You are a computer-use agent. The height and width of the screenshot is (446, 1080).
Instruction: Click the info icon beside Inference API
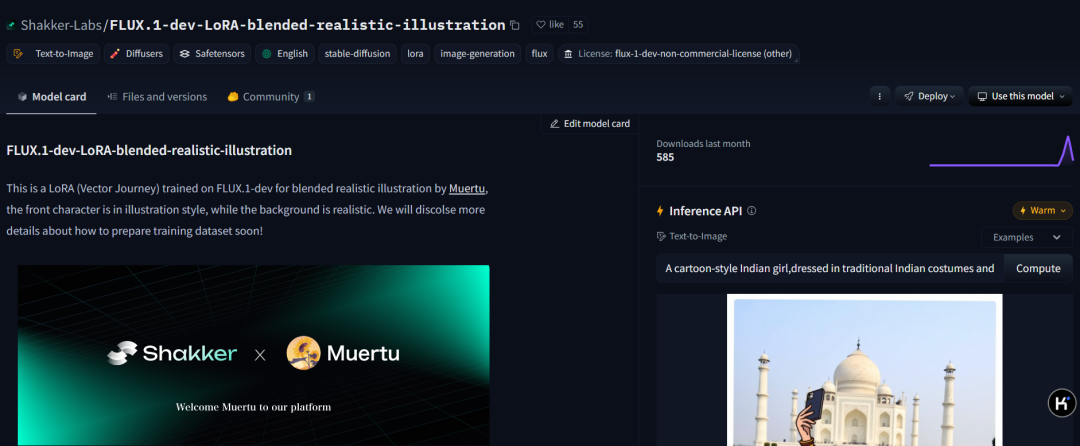pos(752,211)
